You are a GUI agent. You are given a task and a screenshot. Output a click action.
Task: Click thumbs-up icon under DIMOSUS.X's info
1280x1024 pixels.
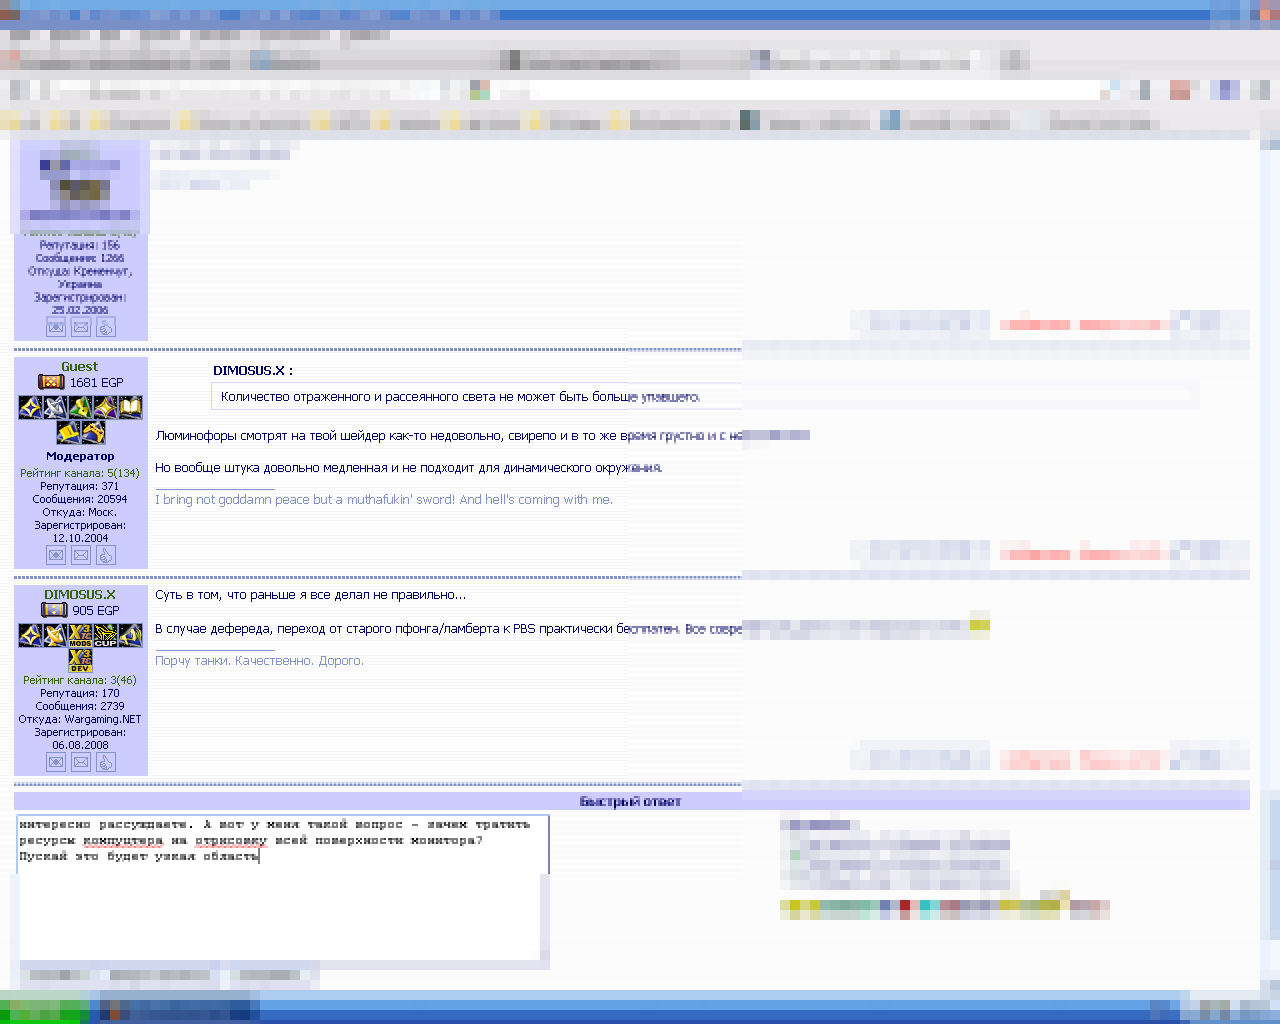tap(106, 762)
